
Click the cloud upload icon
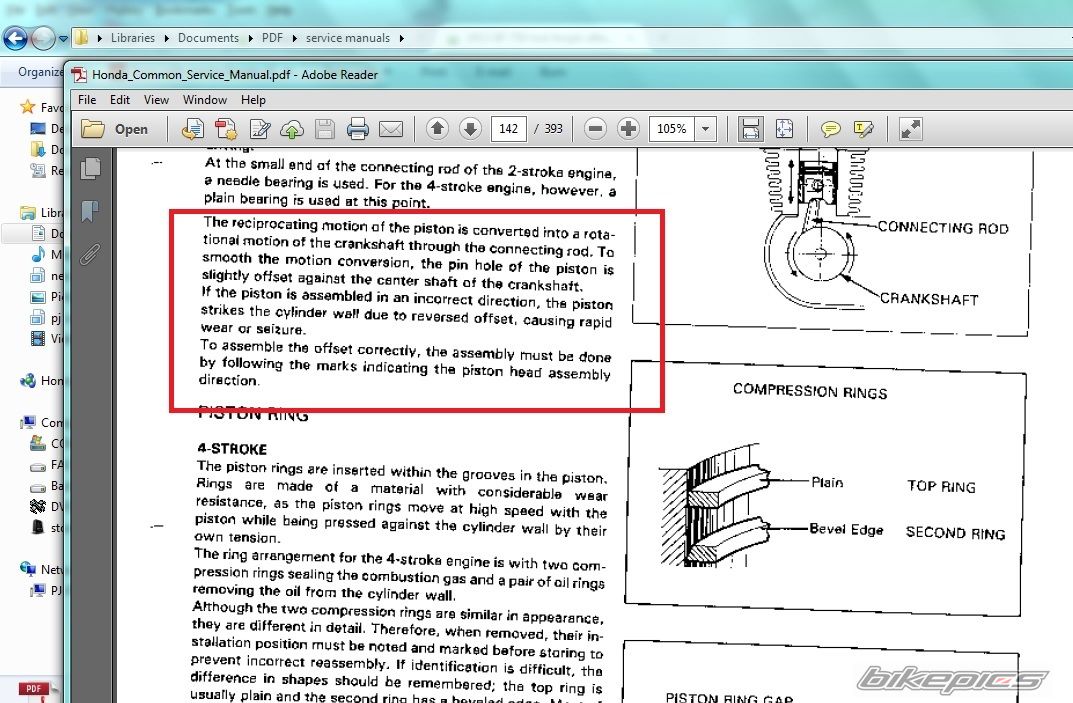coord(292,129)
